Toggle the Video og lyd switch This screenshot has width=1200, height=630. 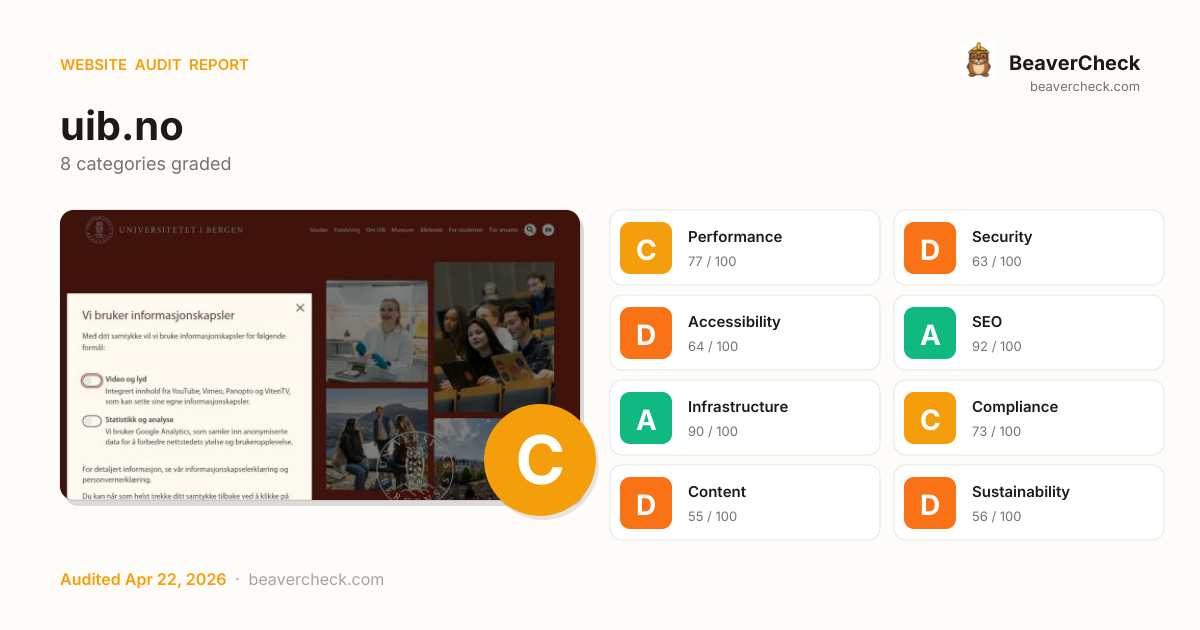tap(92, 380)
